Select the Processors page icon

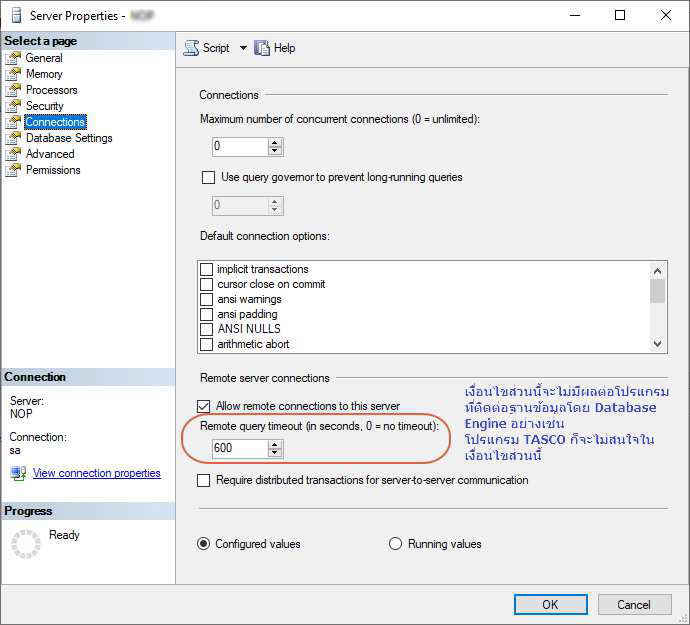click(x=13, y=90)
